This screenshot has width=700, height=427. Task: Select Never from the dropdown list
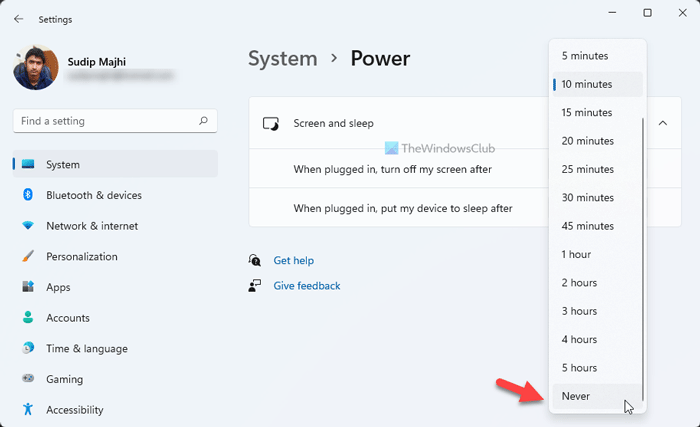(576, 396)
